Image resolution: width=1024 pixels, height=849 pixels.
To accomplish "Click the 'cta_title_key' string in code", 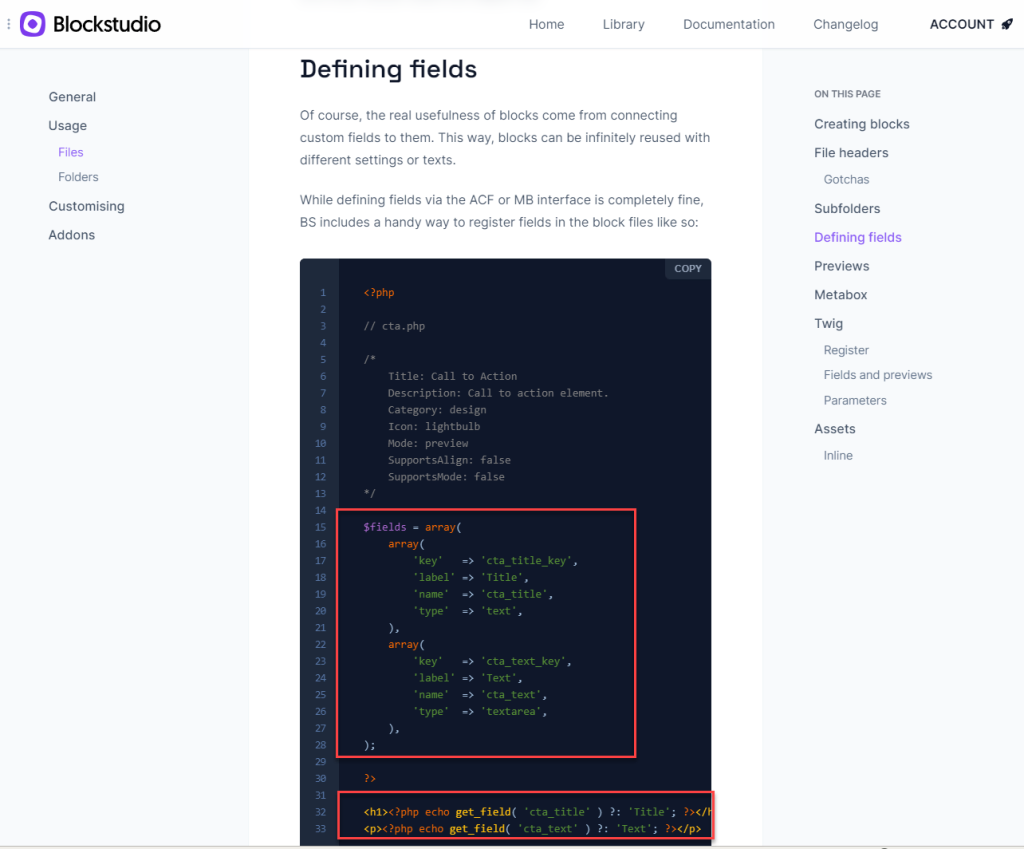I will point(526,560).
